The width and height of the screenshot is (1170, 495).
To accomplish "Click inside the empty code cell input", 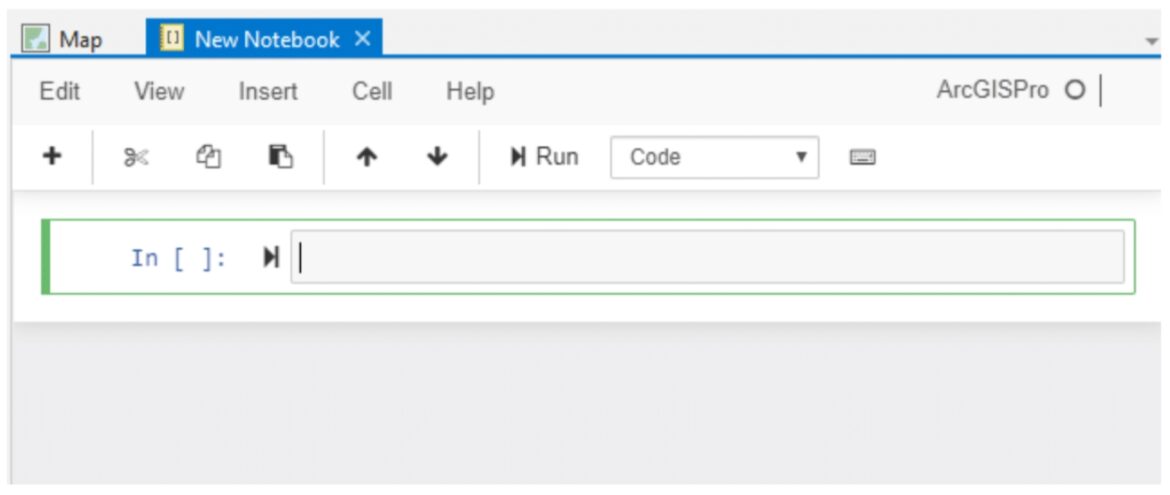I will tap(707, 257).
